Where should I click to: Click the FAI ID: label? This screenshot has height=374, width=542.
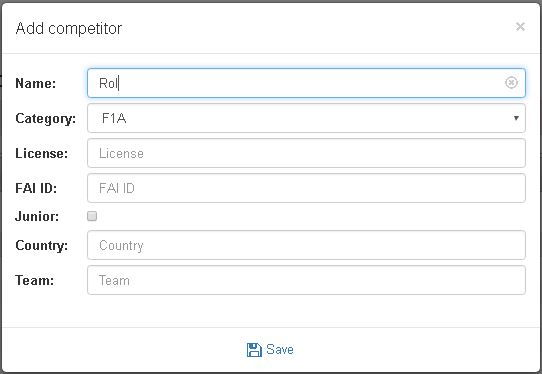pyautogui.click(x=36, y=188)
